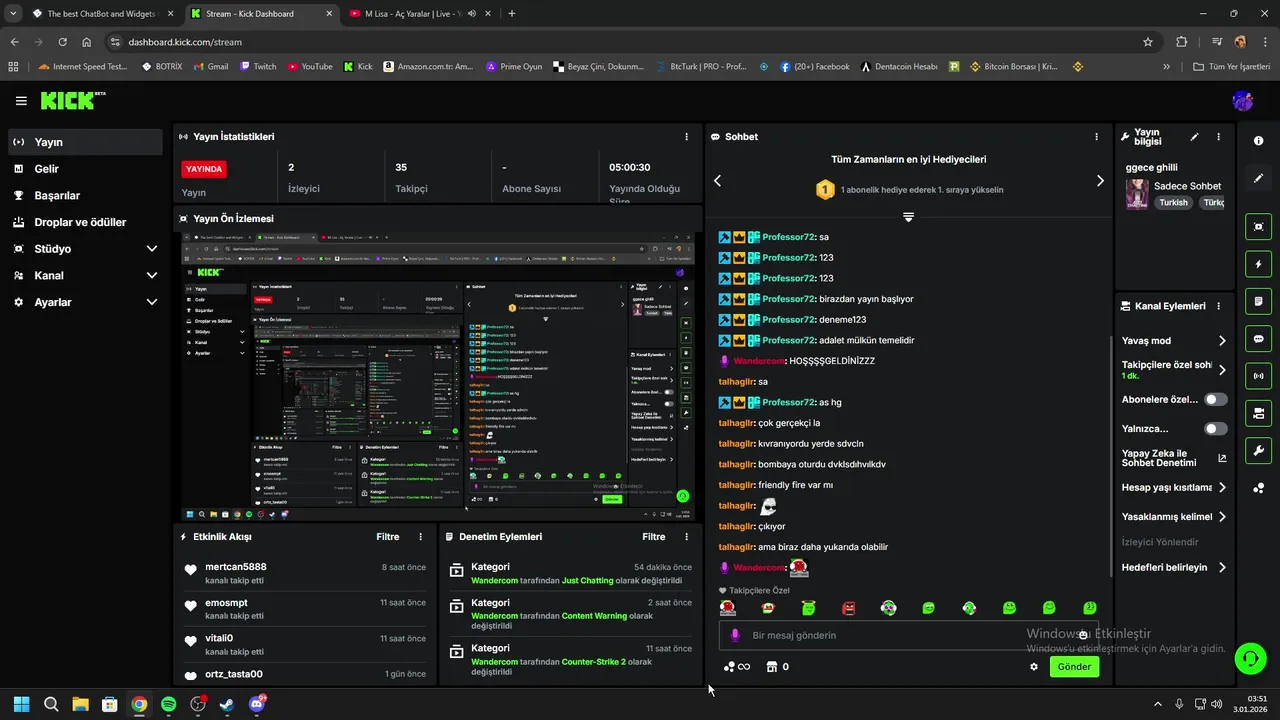The image size is (1280, 720).
Task: Select Droplar ve ödüller in the sidebar
Action: pyautogui.click(x=85, y=222)
